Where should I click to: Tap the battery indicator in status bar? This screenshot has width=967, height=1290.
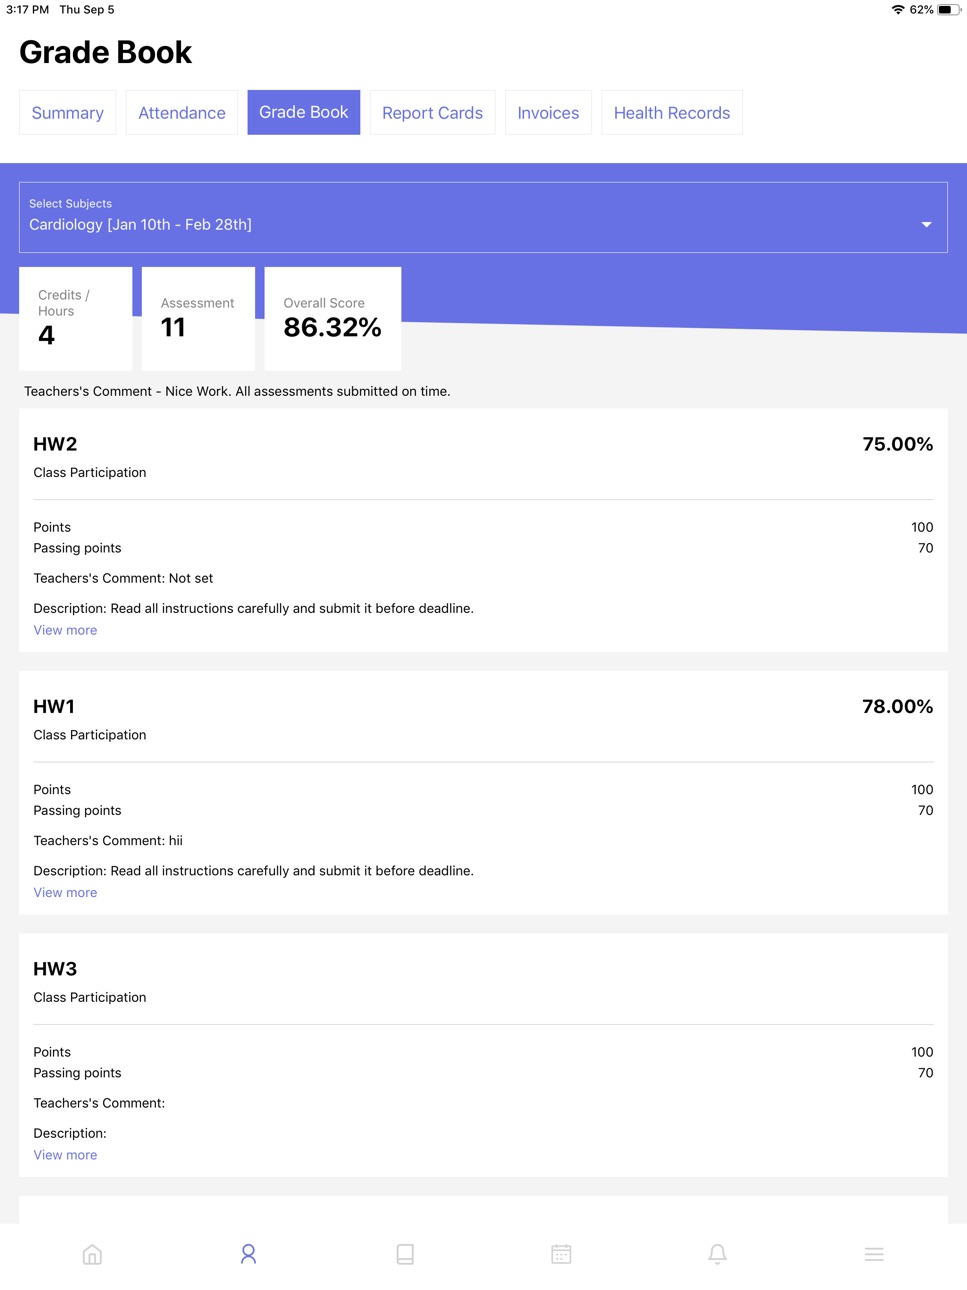[948, 10]
